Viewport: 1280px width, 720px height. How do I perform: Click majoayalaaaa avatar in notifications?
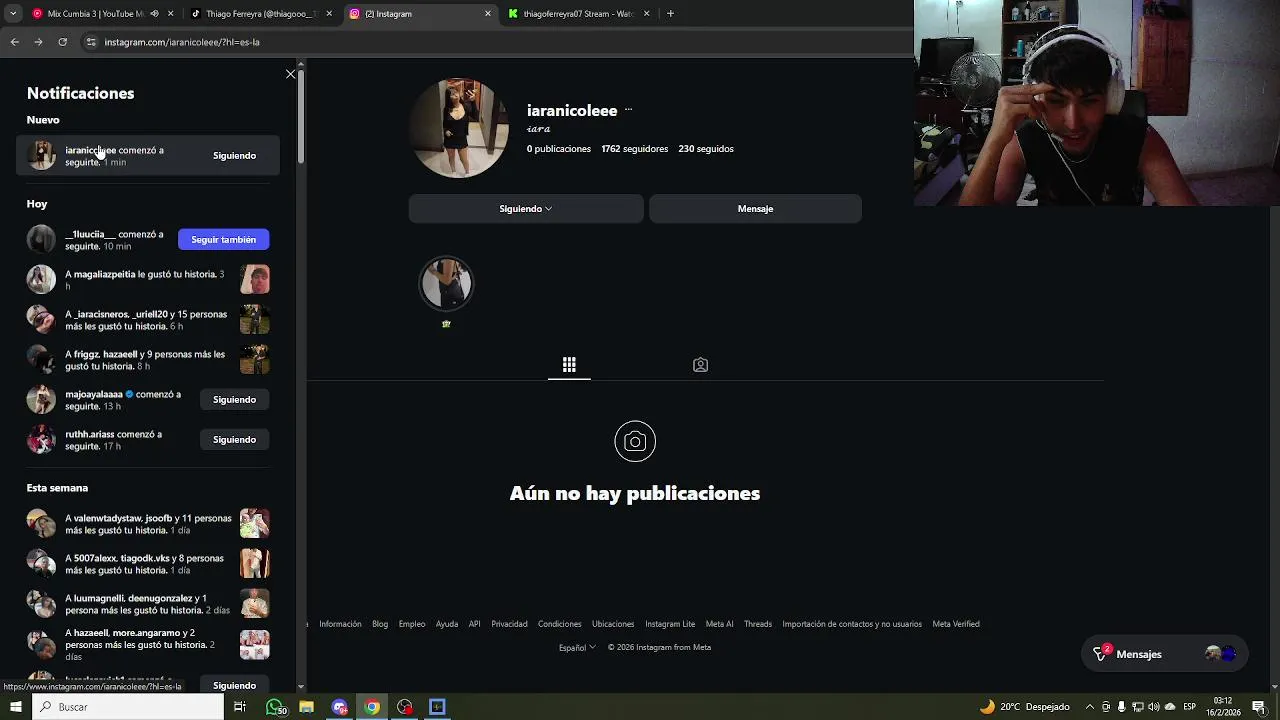[x=41, y=400]
